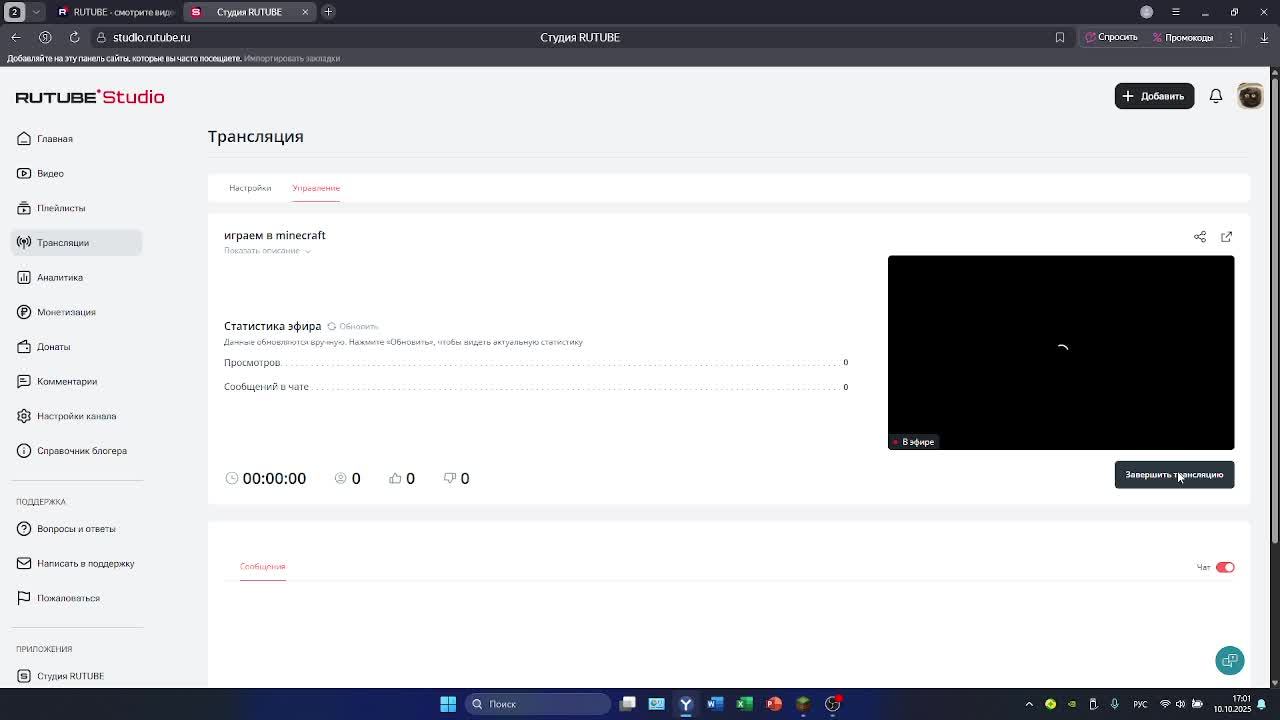Click the share icon above the player
This screenshot has width=1280, height=720.
click(x=1200, y=237)
